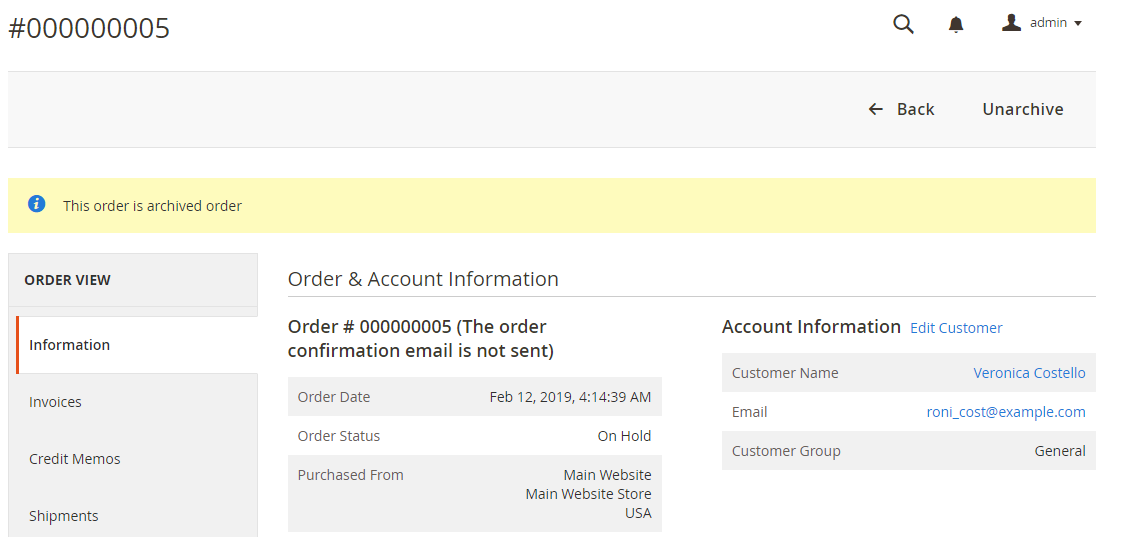Click the Edit Customer link
Viewport: 1121px width, 537px height.
[956, 328]
